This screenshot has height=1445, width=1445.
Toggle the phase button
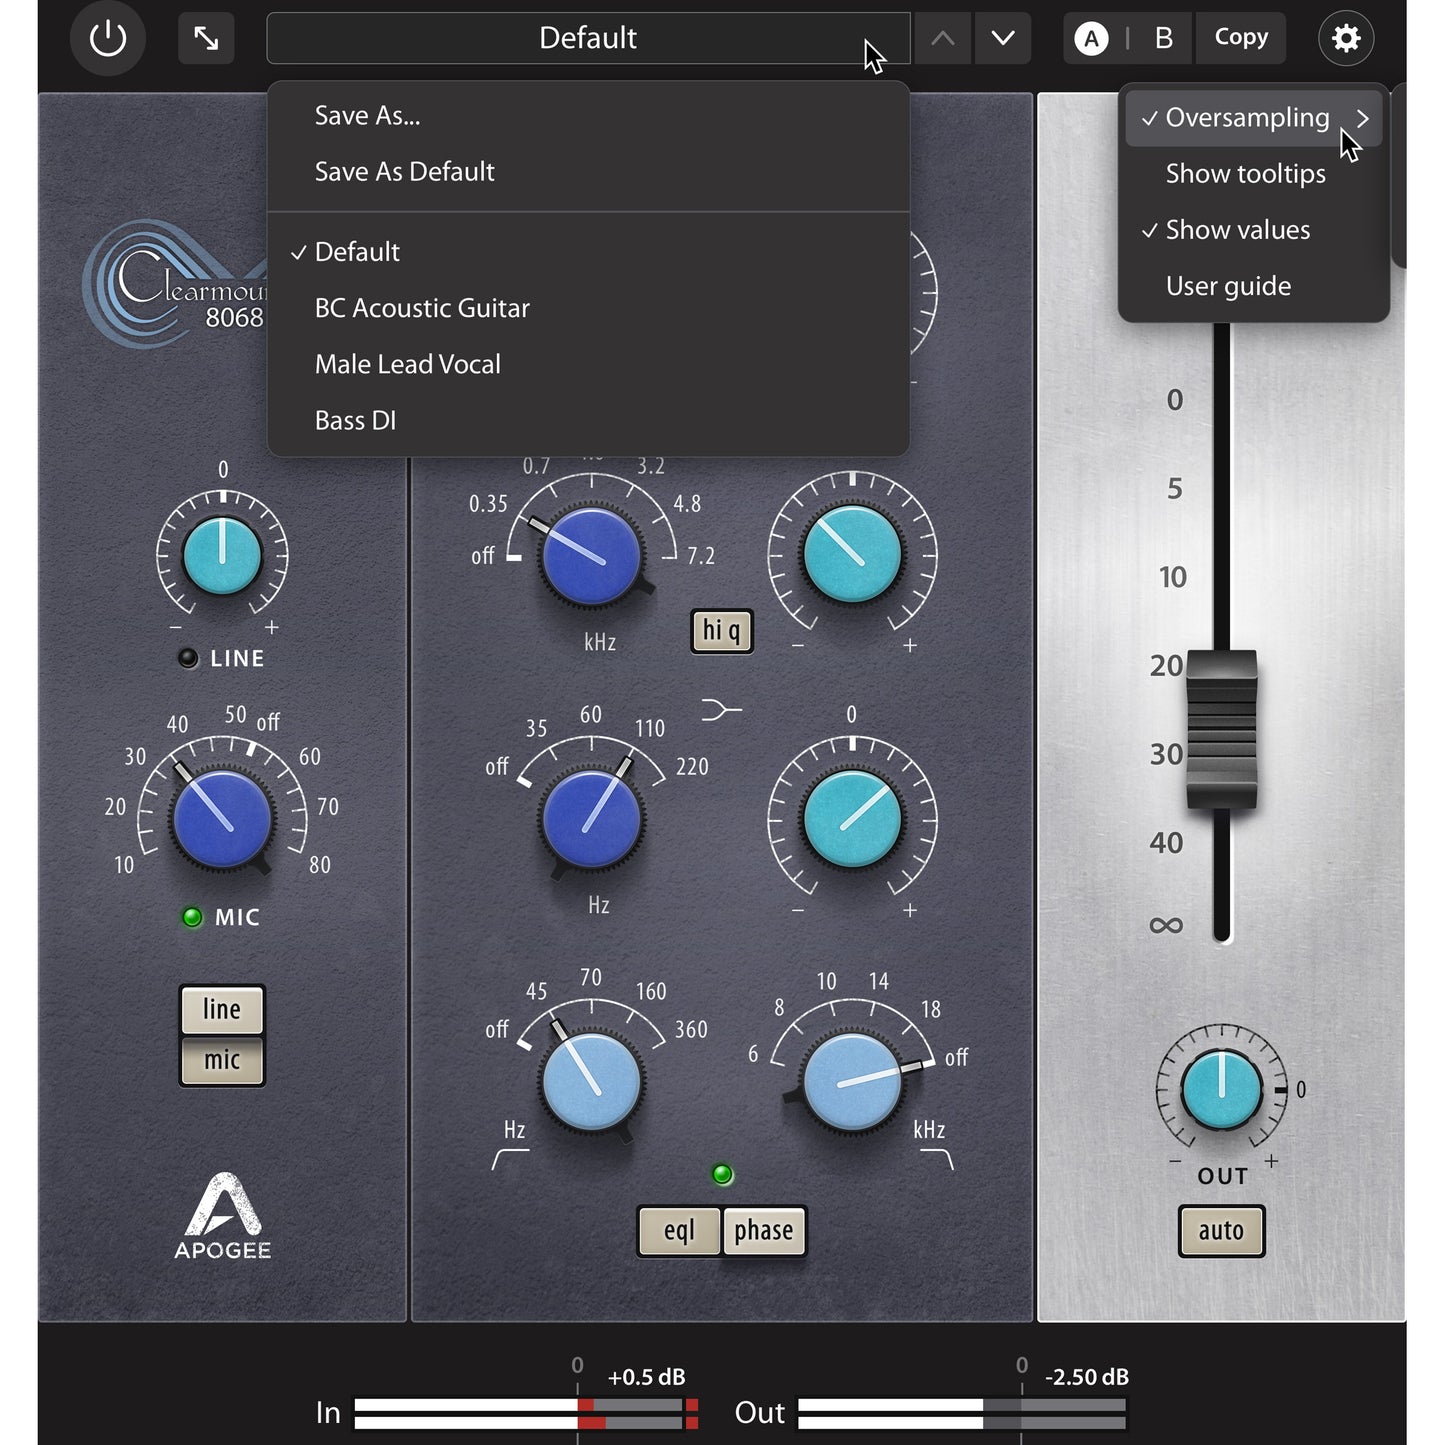click(x=763, y=1231)
